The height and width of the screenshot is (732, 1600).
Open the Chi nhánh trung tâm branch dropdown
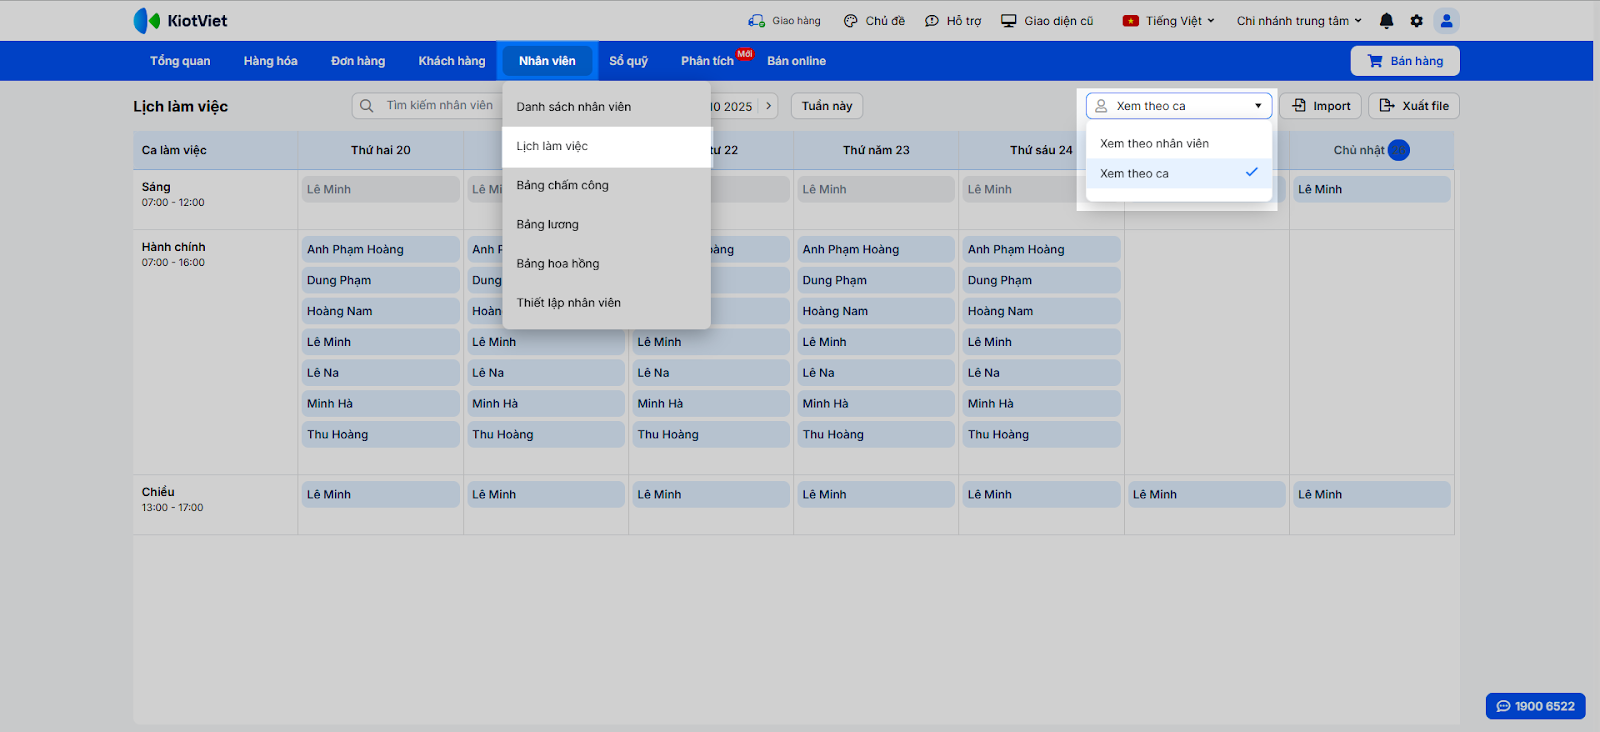click(1299, 21)
